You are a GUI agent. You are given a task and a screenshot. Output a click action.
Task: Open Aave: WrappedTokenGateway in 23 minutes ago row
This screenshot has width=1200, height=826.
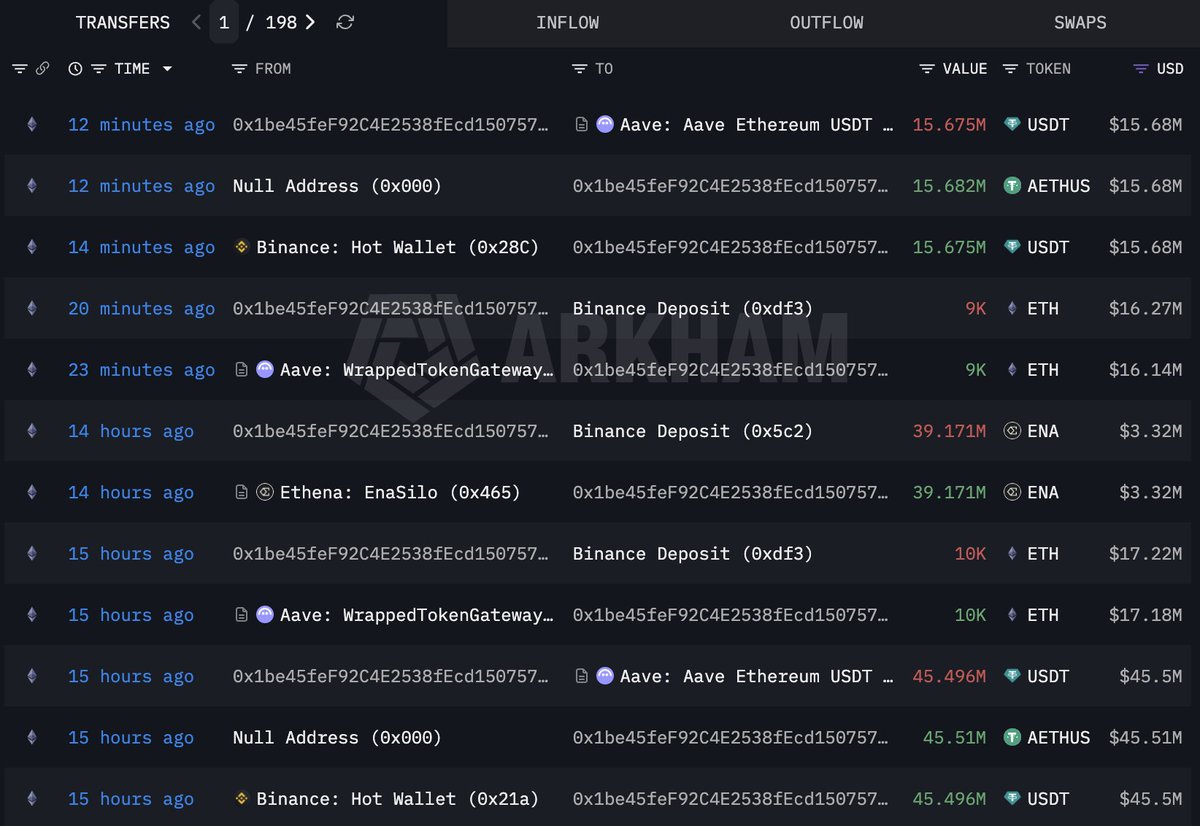[417, 370]
